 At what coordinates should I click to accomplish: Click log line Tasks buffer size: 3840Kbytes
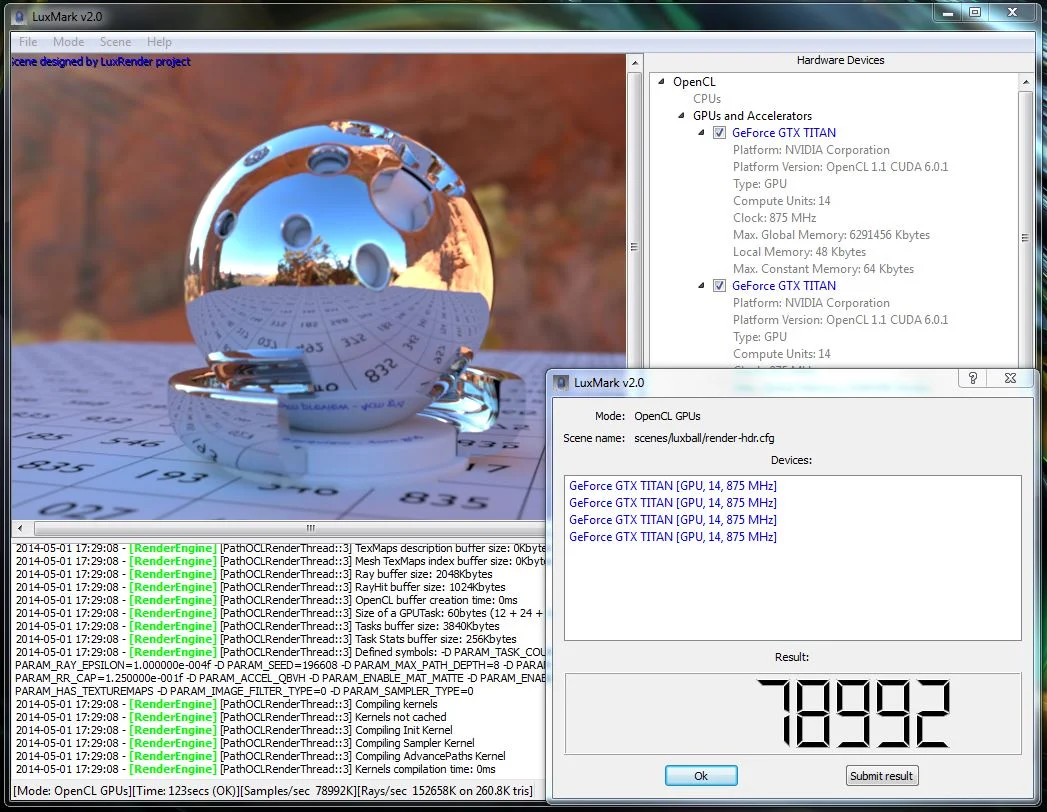click(x=258, y=626)
